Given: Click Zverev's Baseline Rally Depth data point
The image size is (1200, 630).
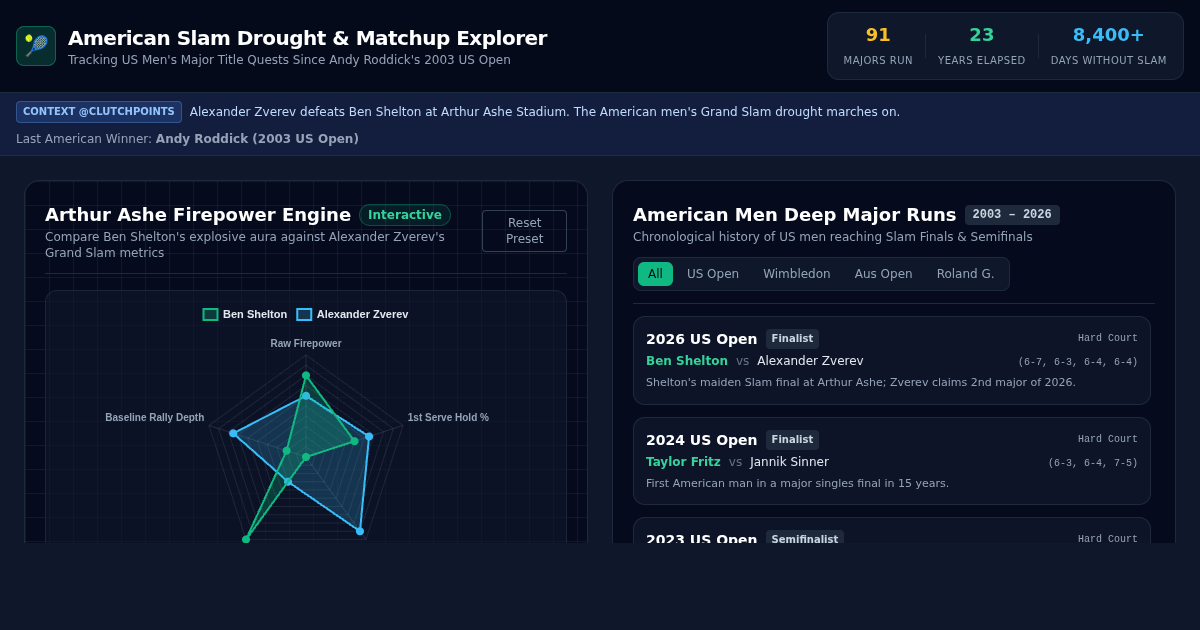Looking at the screenshot, I should coord(233,433).
